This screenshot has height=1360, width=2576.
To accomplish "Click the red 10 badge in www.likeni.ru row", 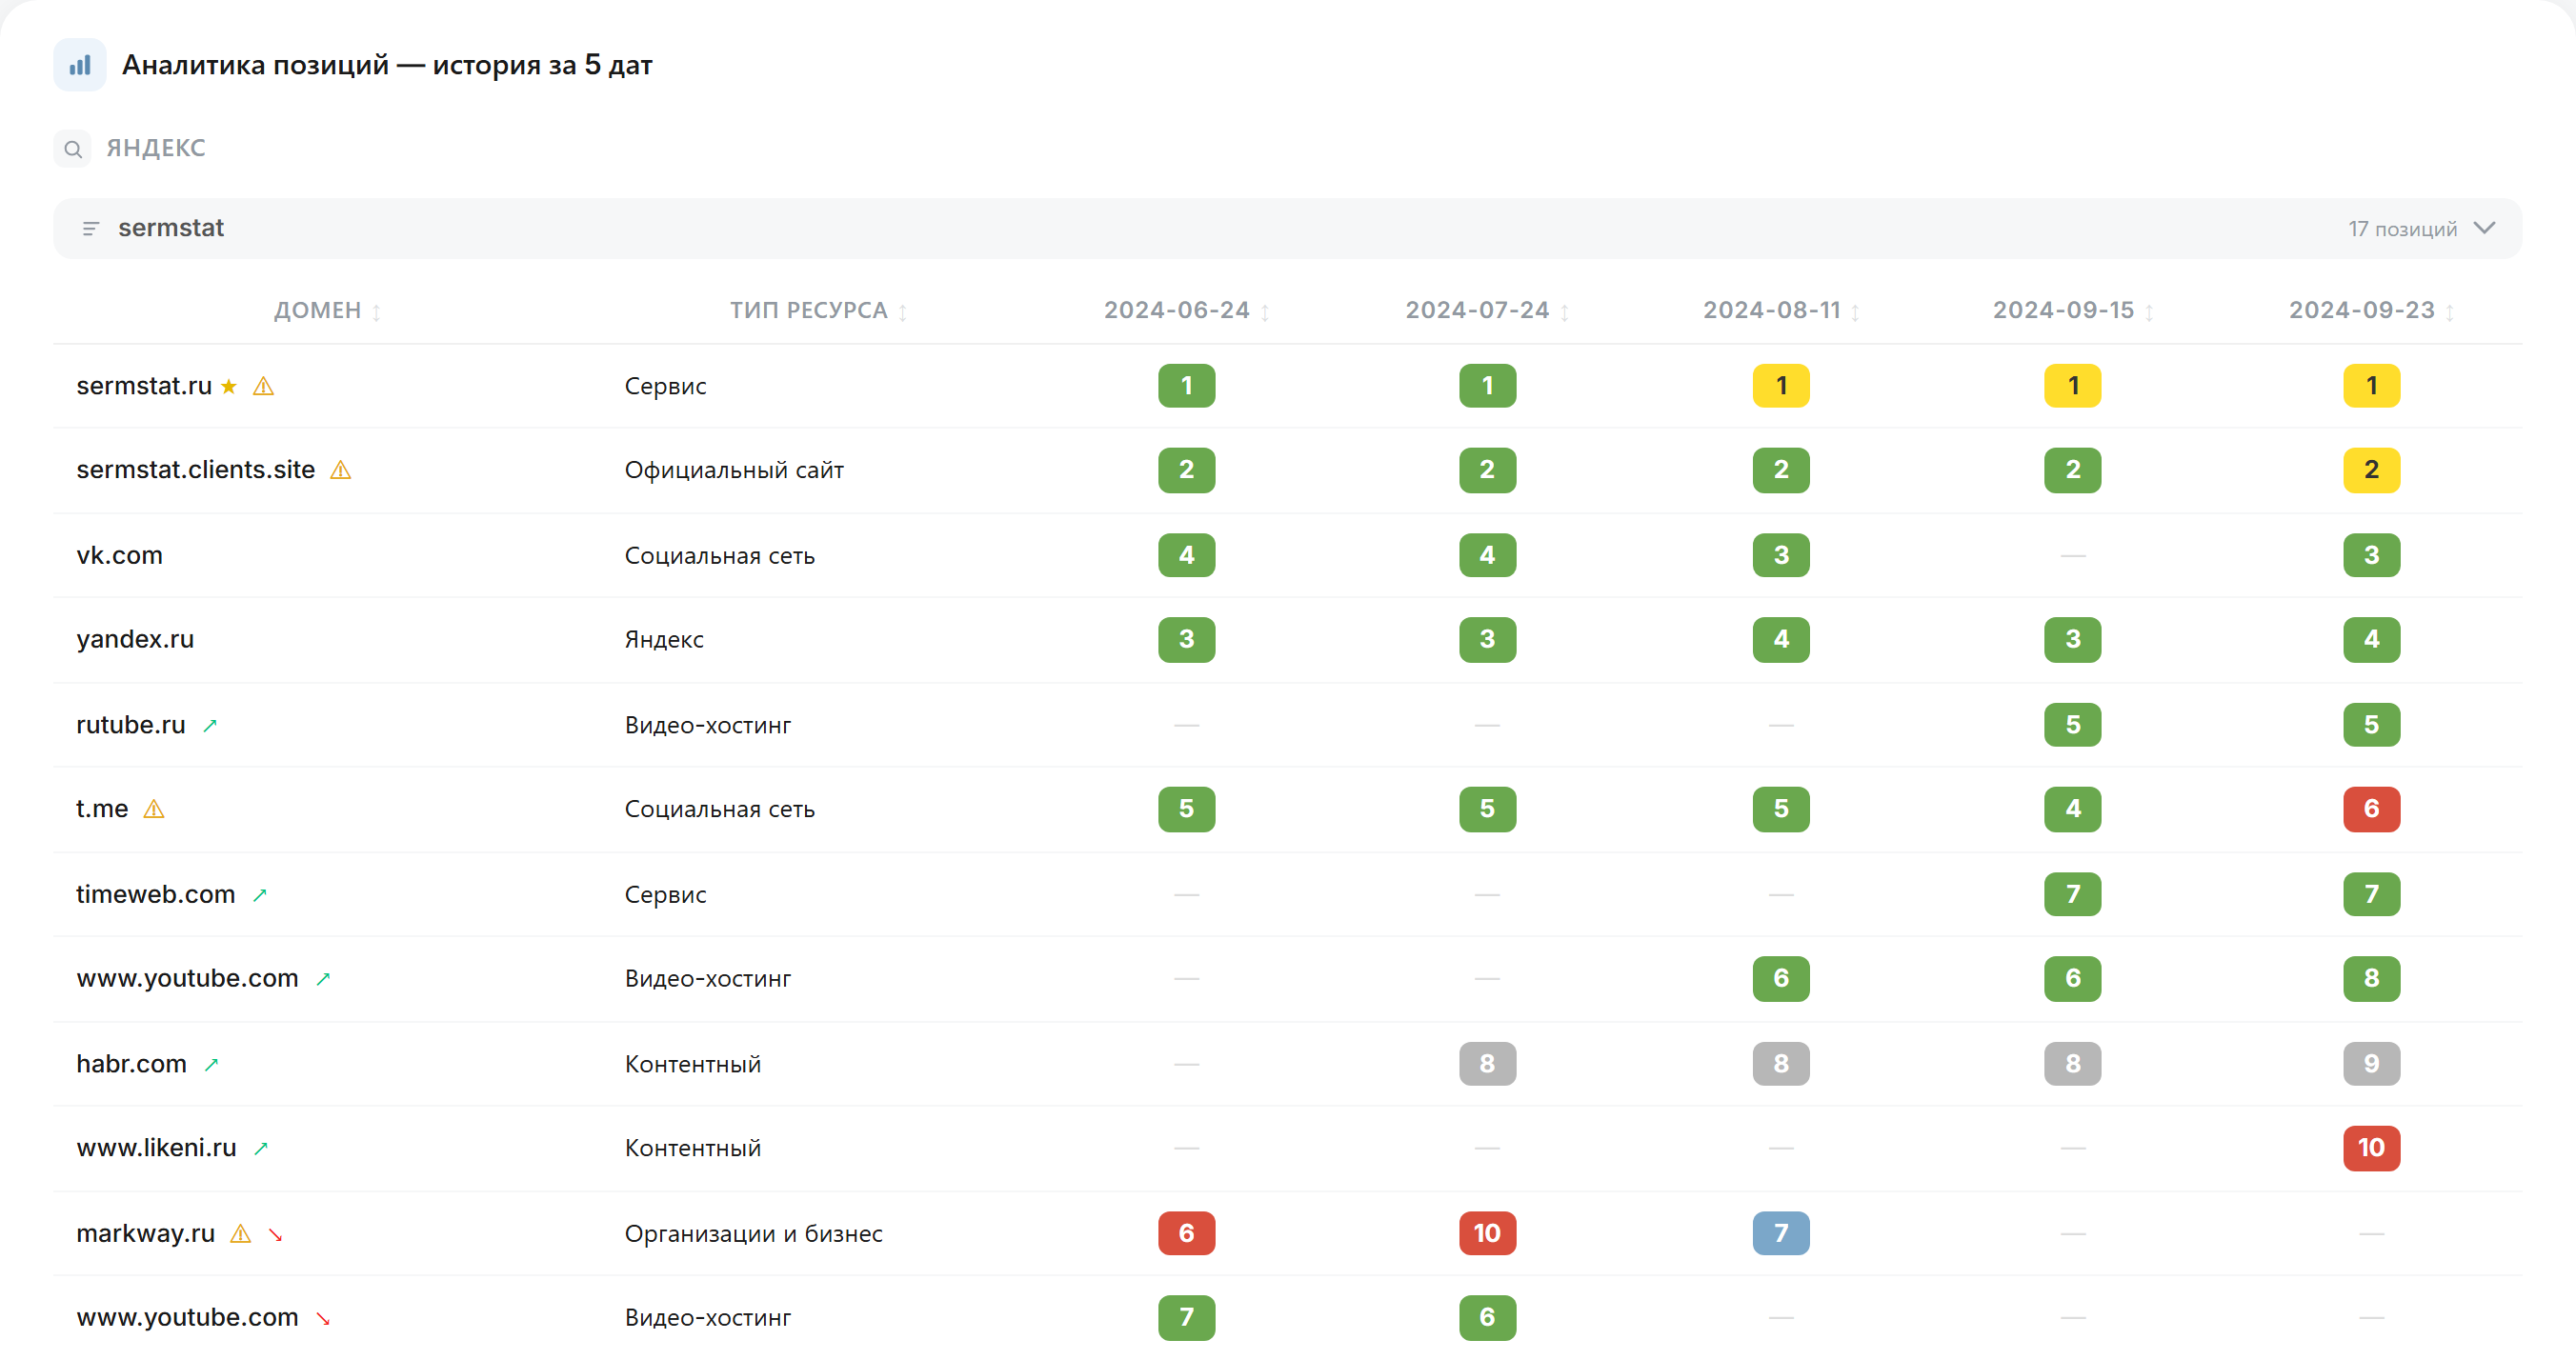I will pyautogui.click(x=2371, y=1148).
